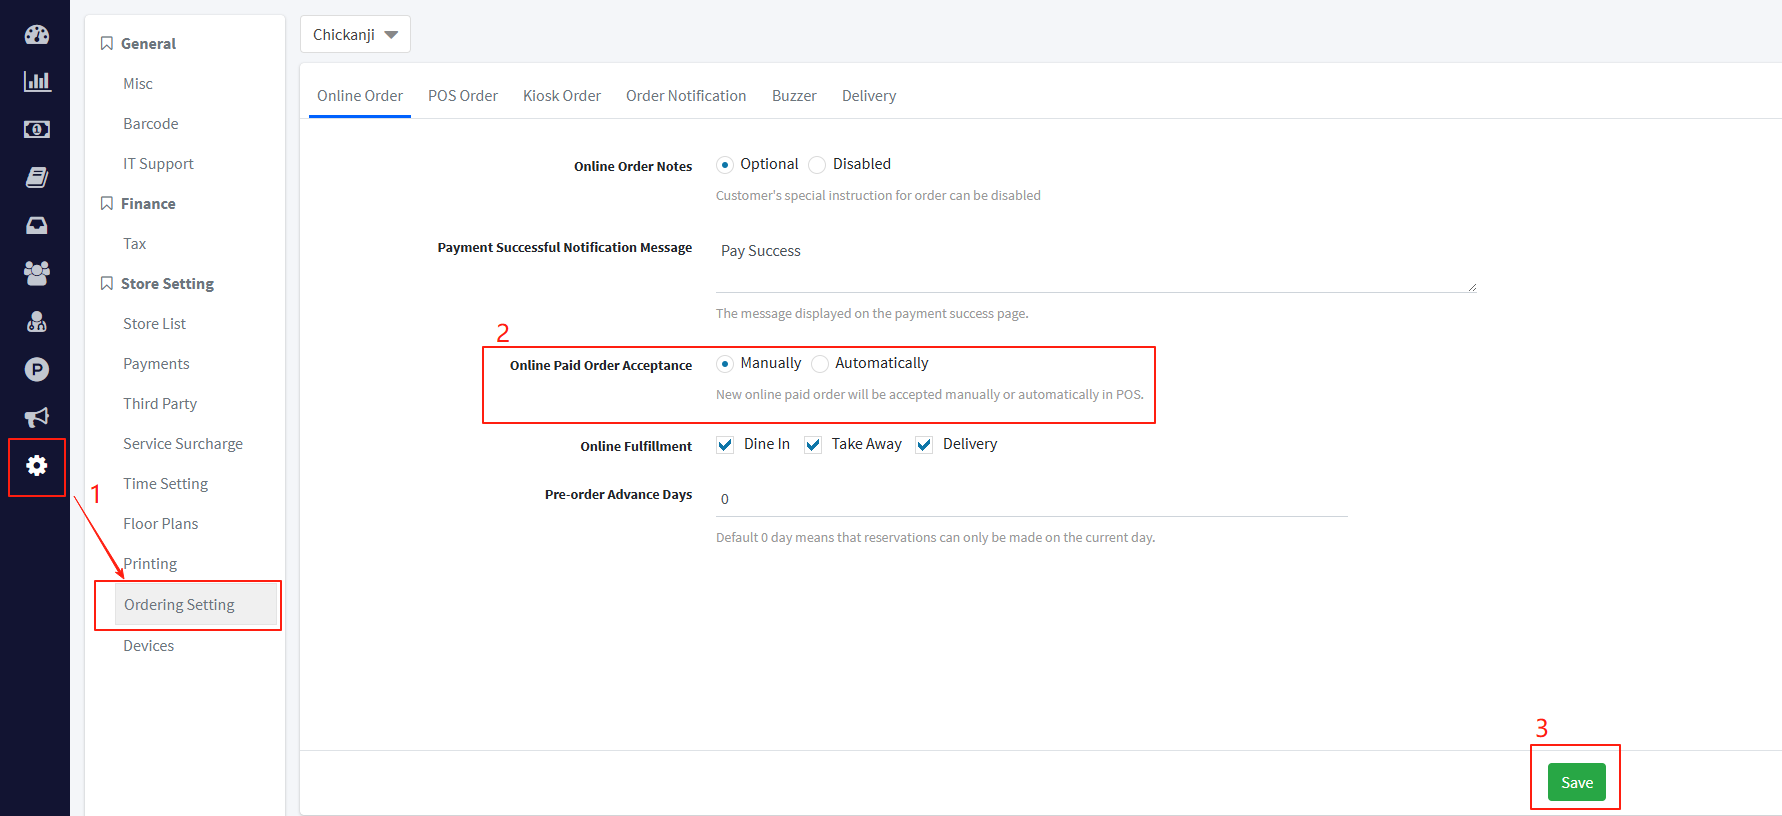Viewport: 1782px width, 816px height.
Task: Open Printing settings
Action: (x=150, y=563)
